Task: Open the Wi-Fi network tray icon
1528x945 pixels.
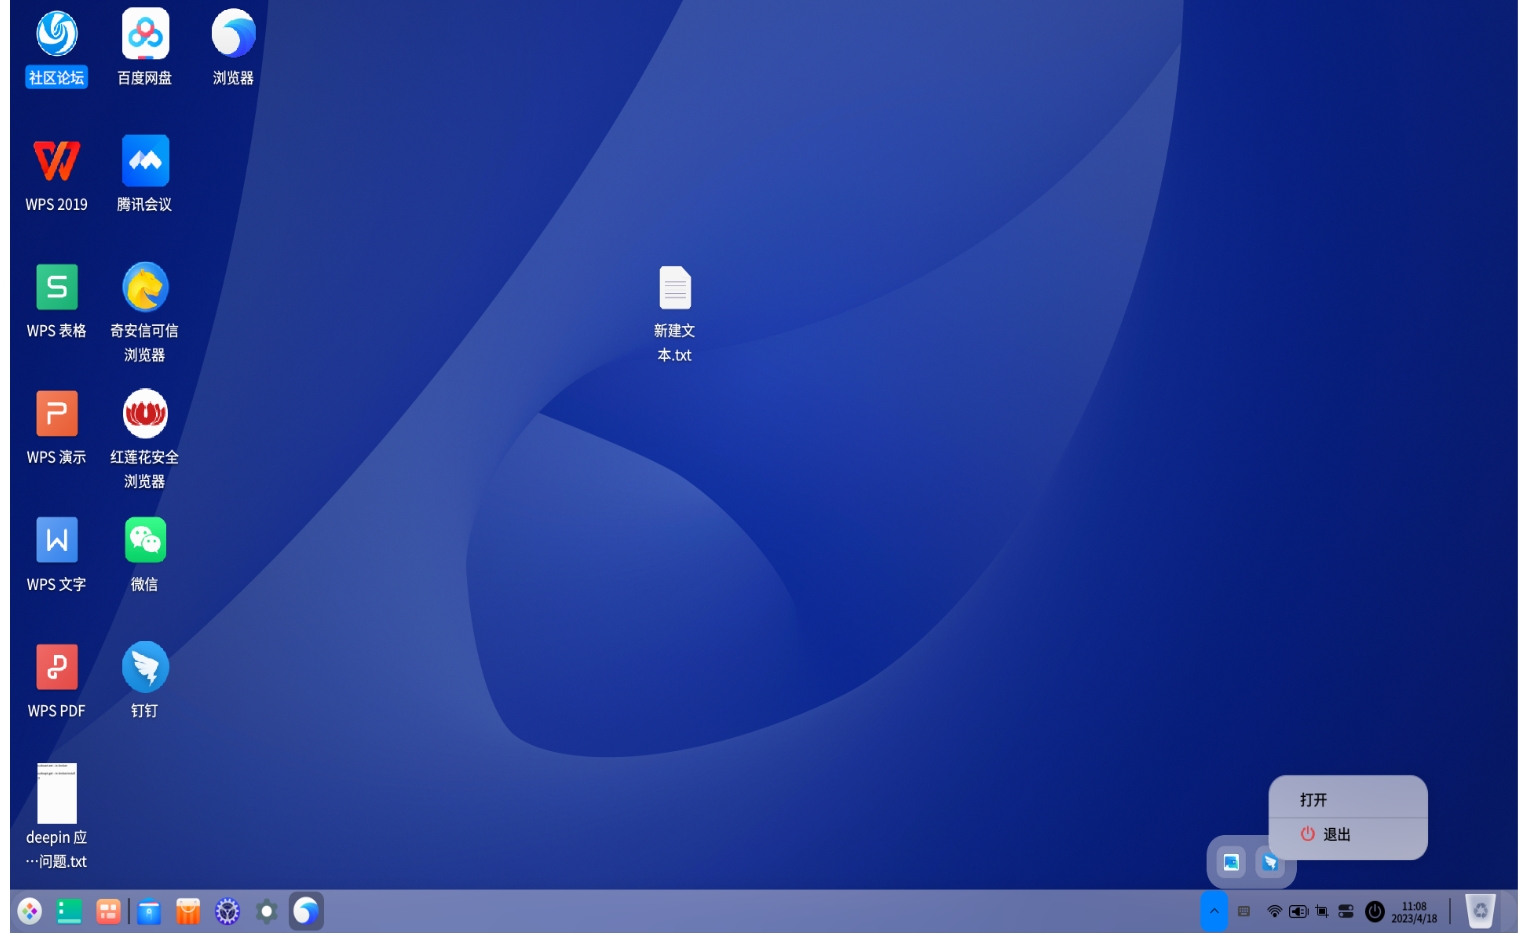Action: (1274, 912)
